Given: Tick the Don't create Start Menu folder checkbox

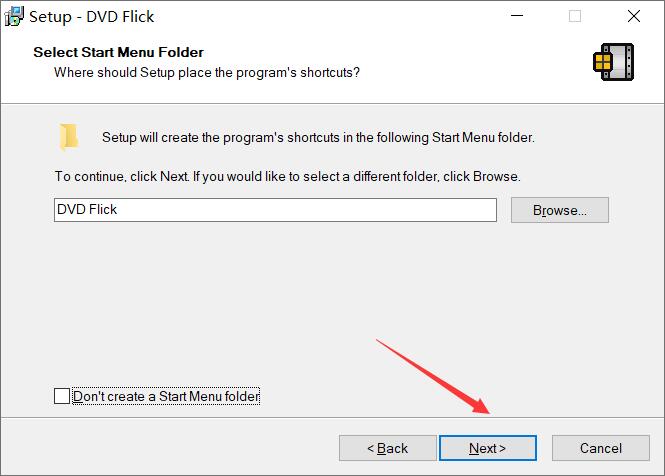Looking at the screenshot, I should 62,396.
